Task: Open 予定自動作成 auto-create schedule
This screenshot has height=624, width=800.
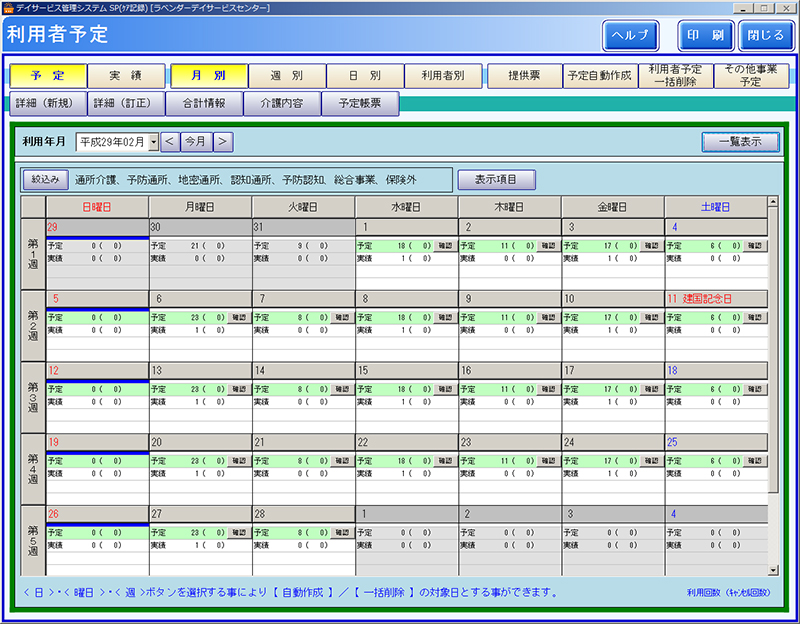Action: 599,76
